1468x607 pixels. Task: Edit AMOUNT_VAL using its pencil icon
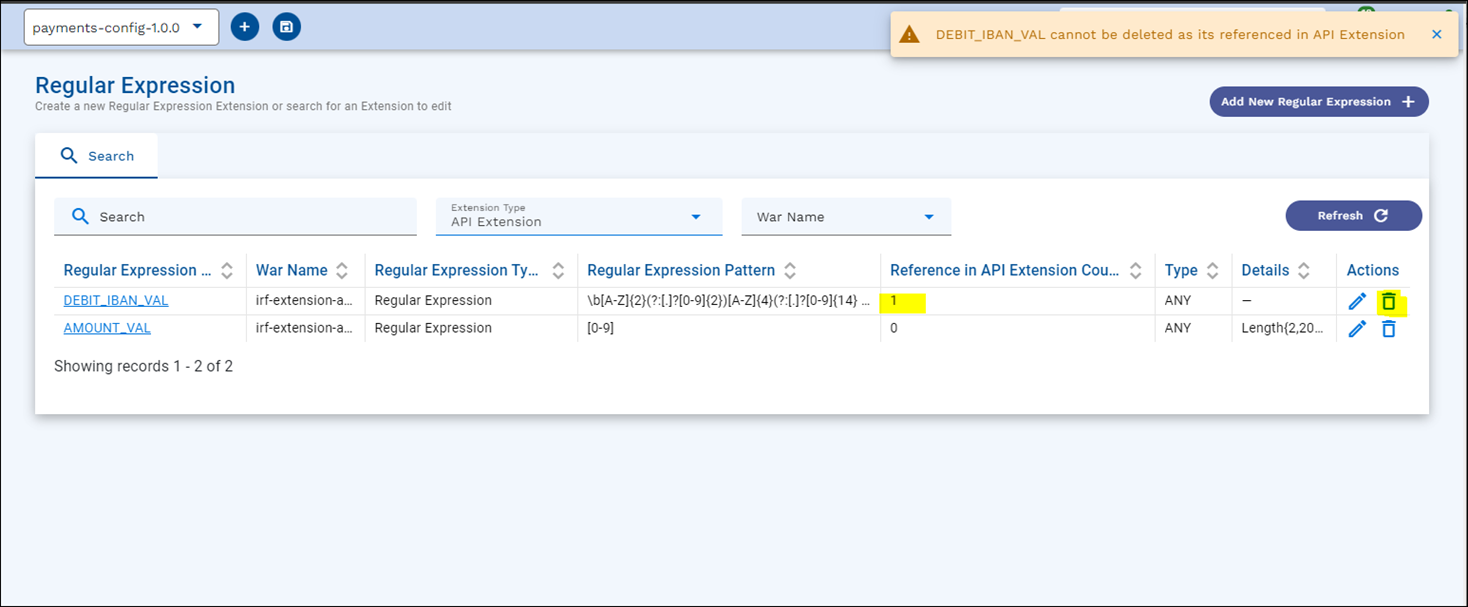tap(1357, 328)
